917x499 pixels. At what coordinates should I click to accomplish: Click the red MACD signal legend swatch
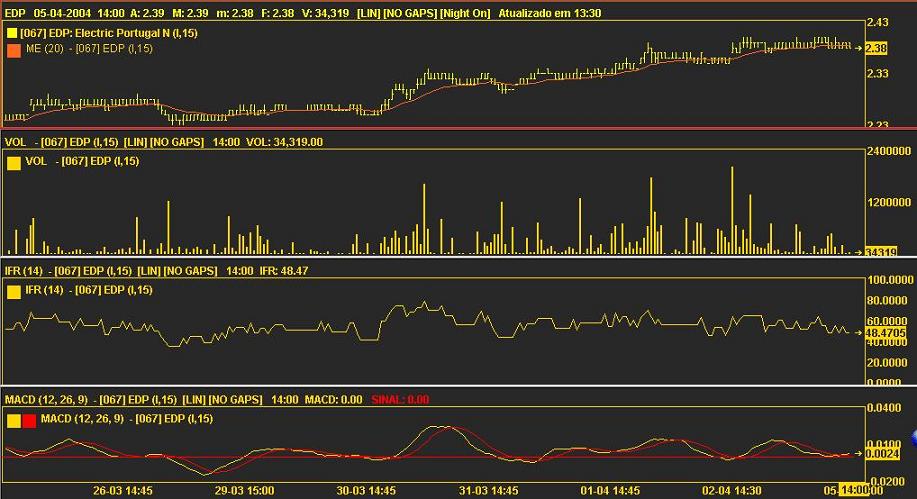[29, 420]
